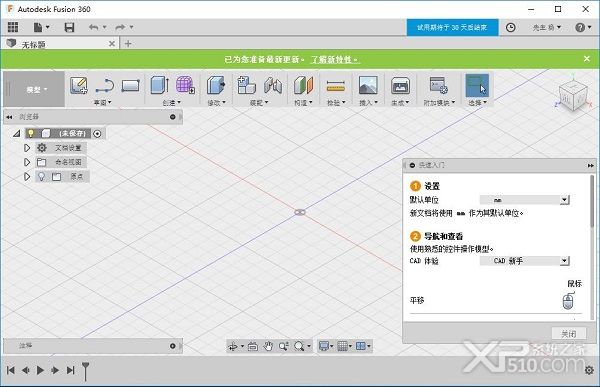Open the Create toolbar menu
Screen dimensions: 600x387
click(x=171, y=103)
